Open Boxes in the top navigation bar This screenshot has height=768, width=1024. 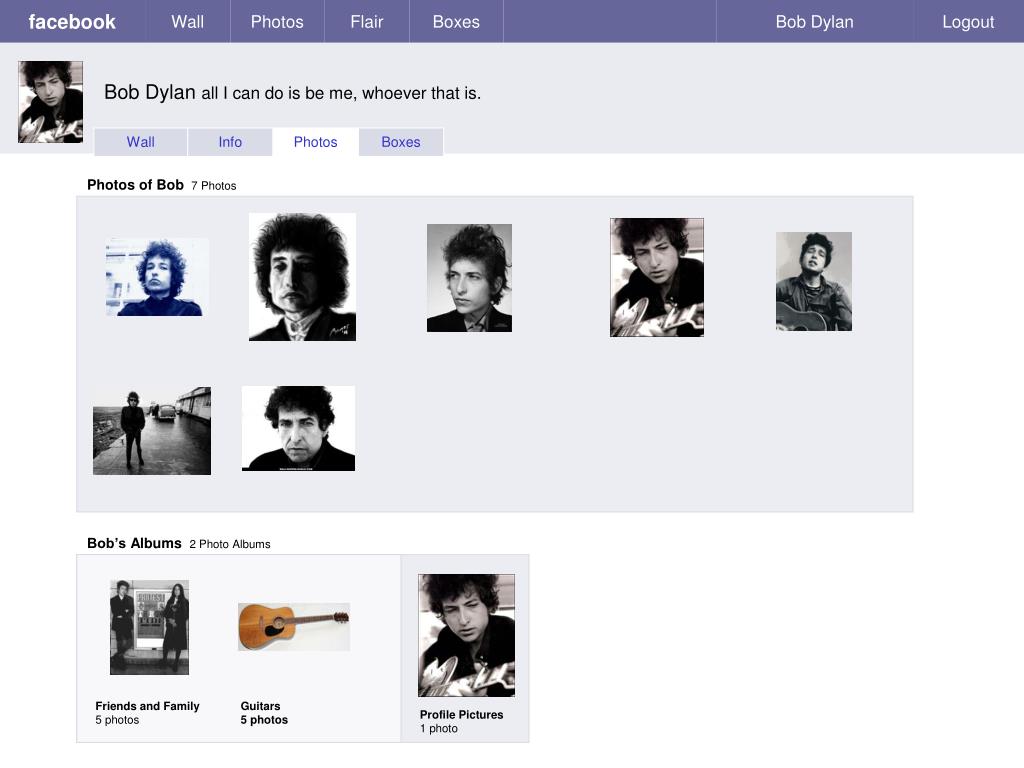click(x=456, y=22)
